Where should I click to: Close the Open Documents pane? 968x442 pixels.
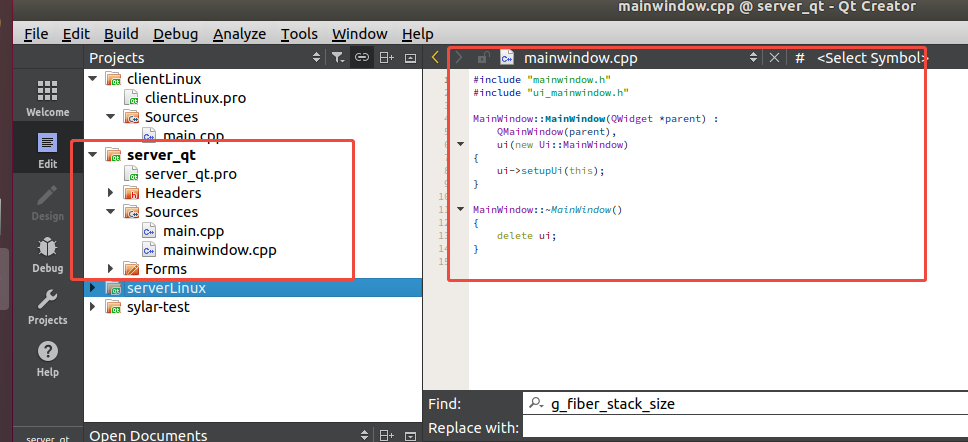(x=411, y=436)
